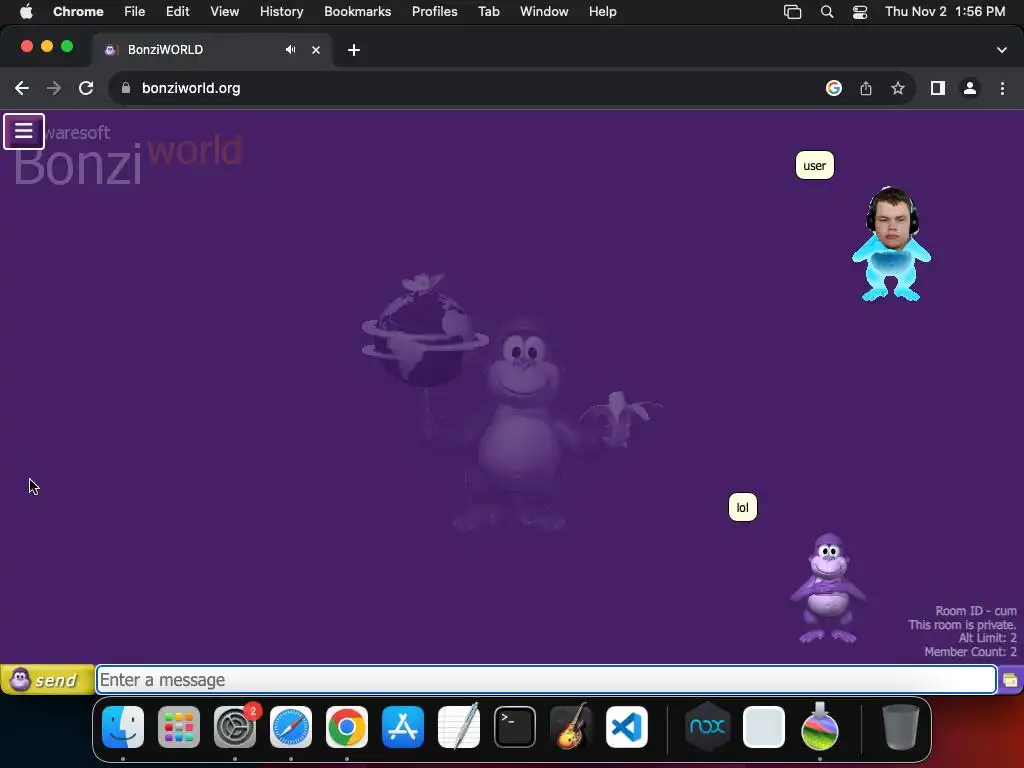Image resolution: width=1024 pixels, height=768 pixels.
Task: Mute the BonziWORLD tab audio icon
Action: click(x=291, y=50)
